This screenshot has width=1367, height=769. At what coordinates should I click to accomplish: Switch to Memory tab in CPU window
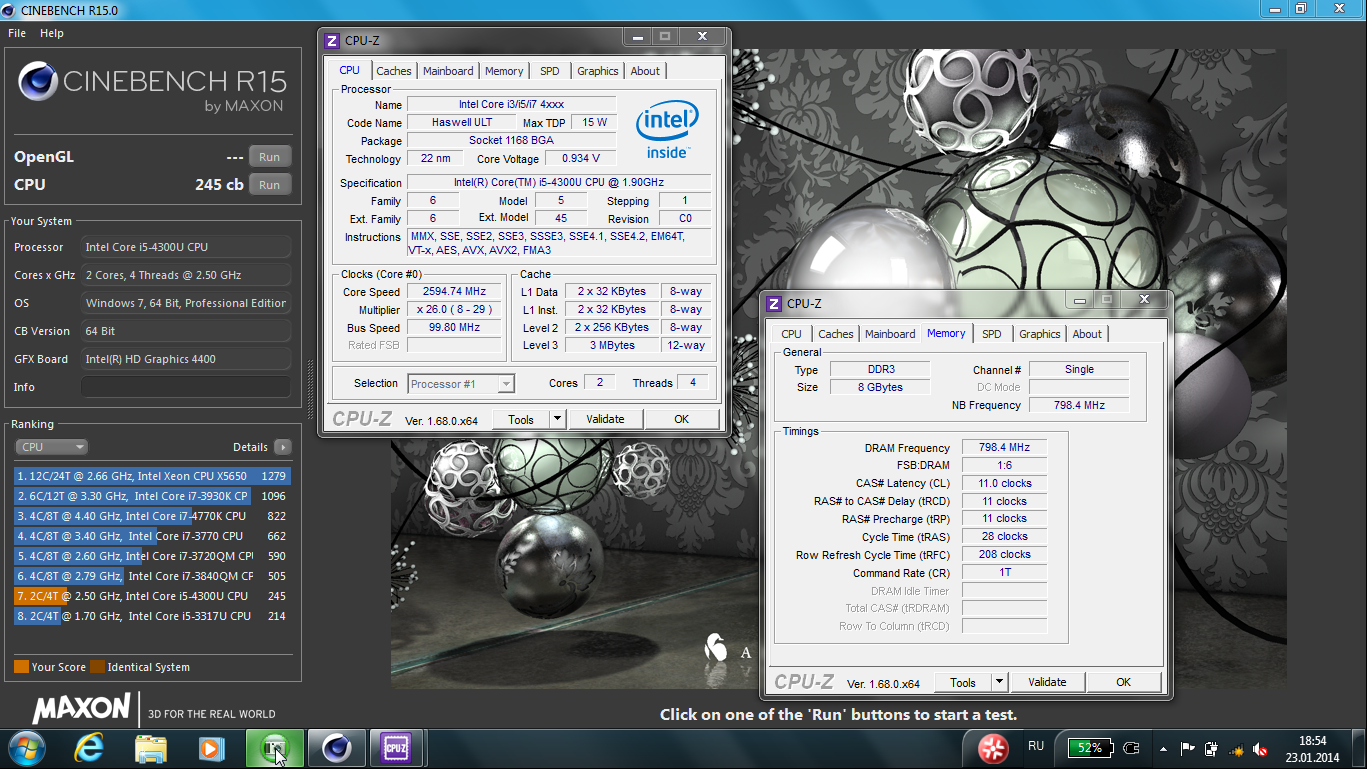click(x=504, y=71)
